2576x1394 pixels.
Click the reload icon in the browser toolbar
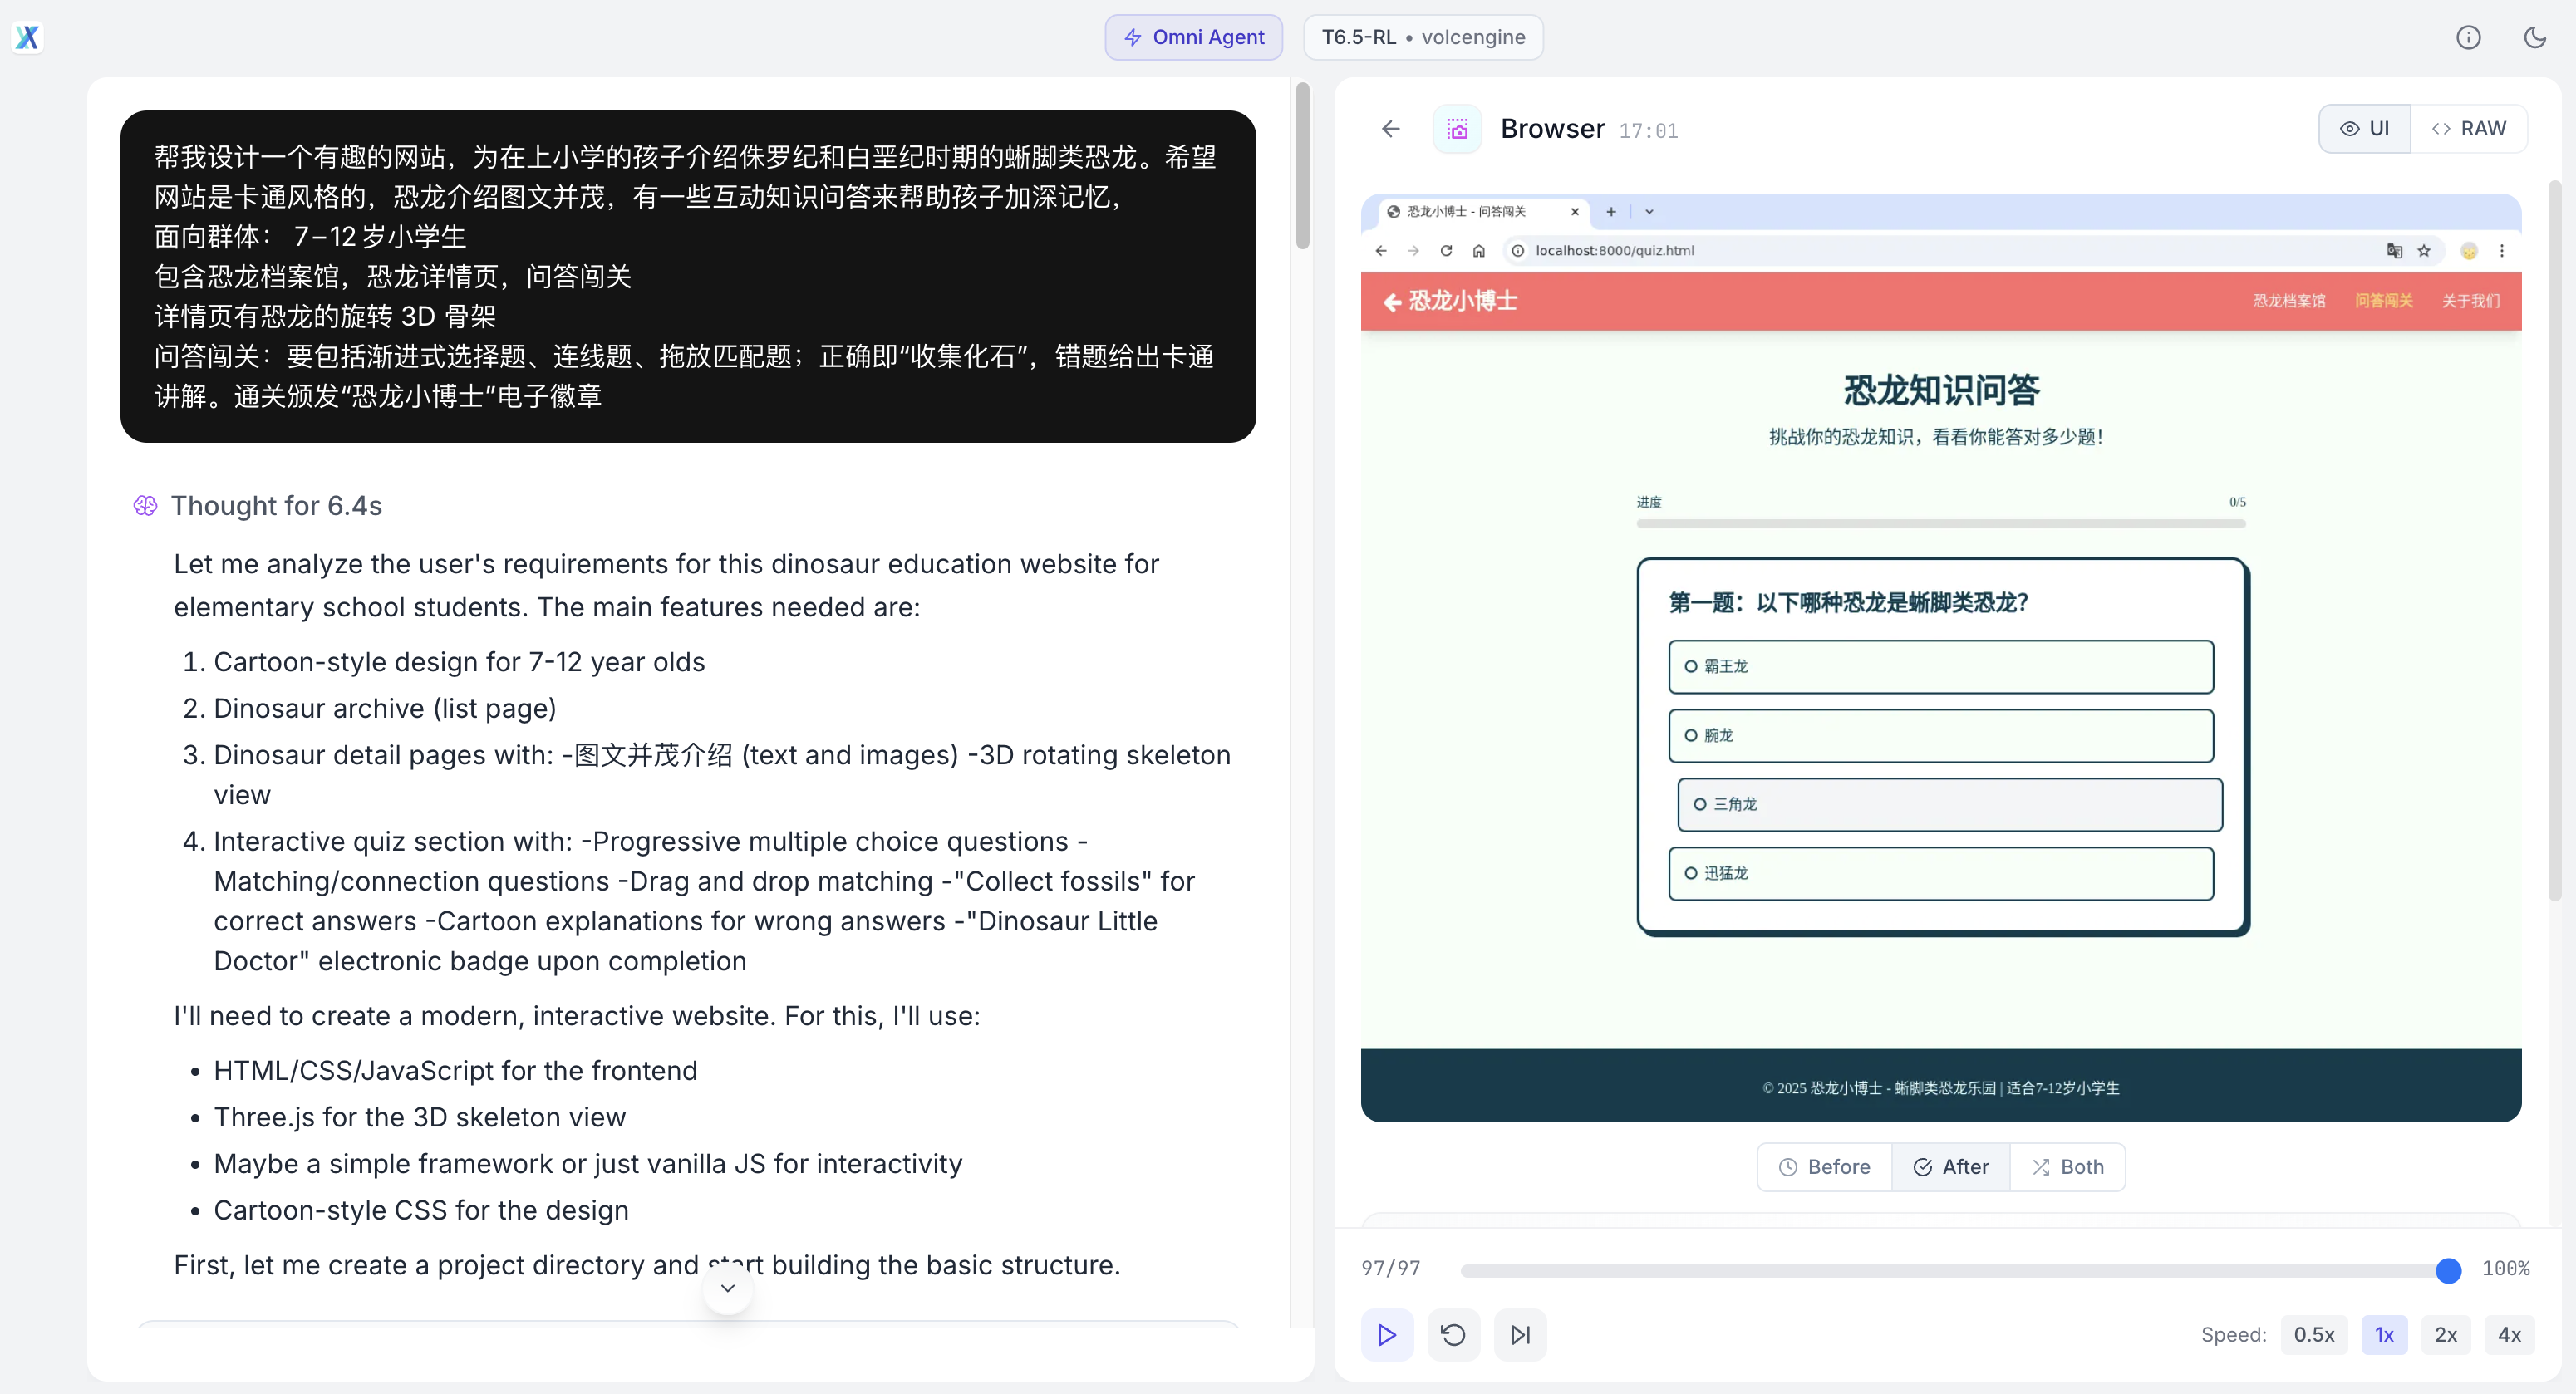1446,251
